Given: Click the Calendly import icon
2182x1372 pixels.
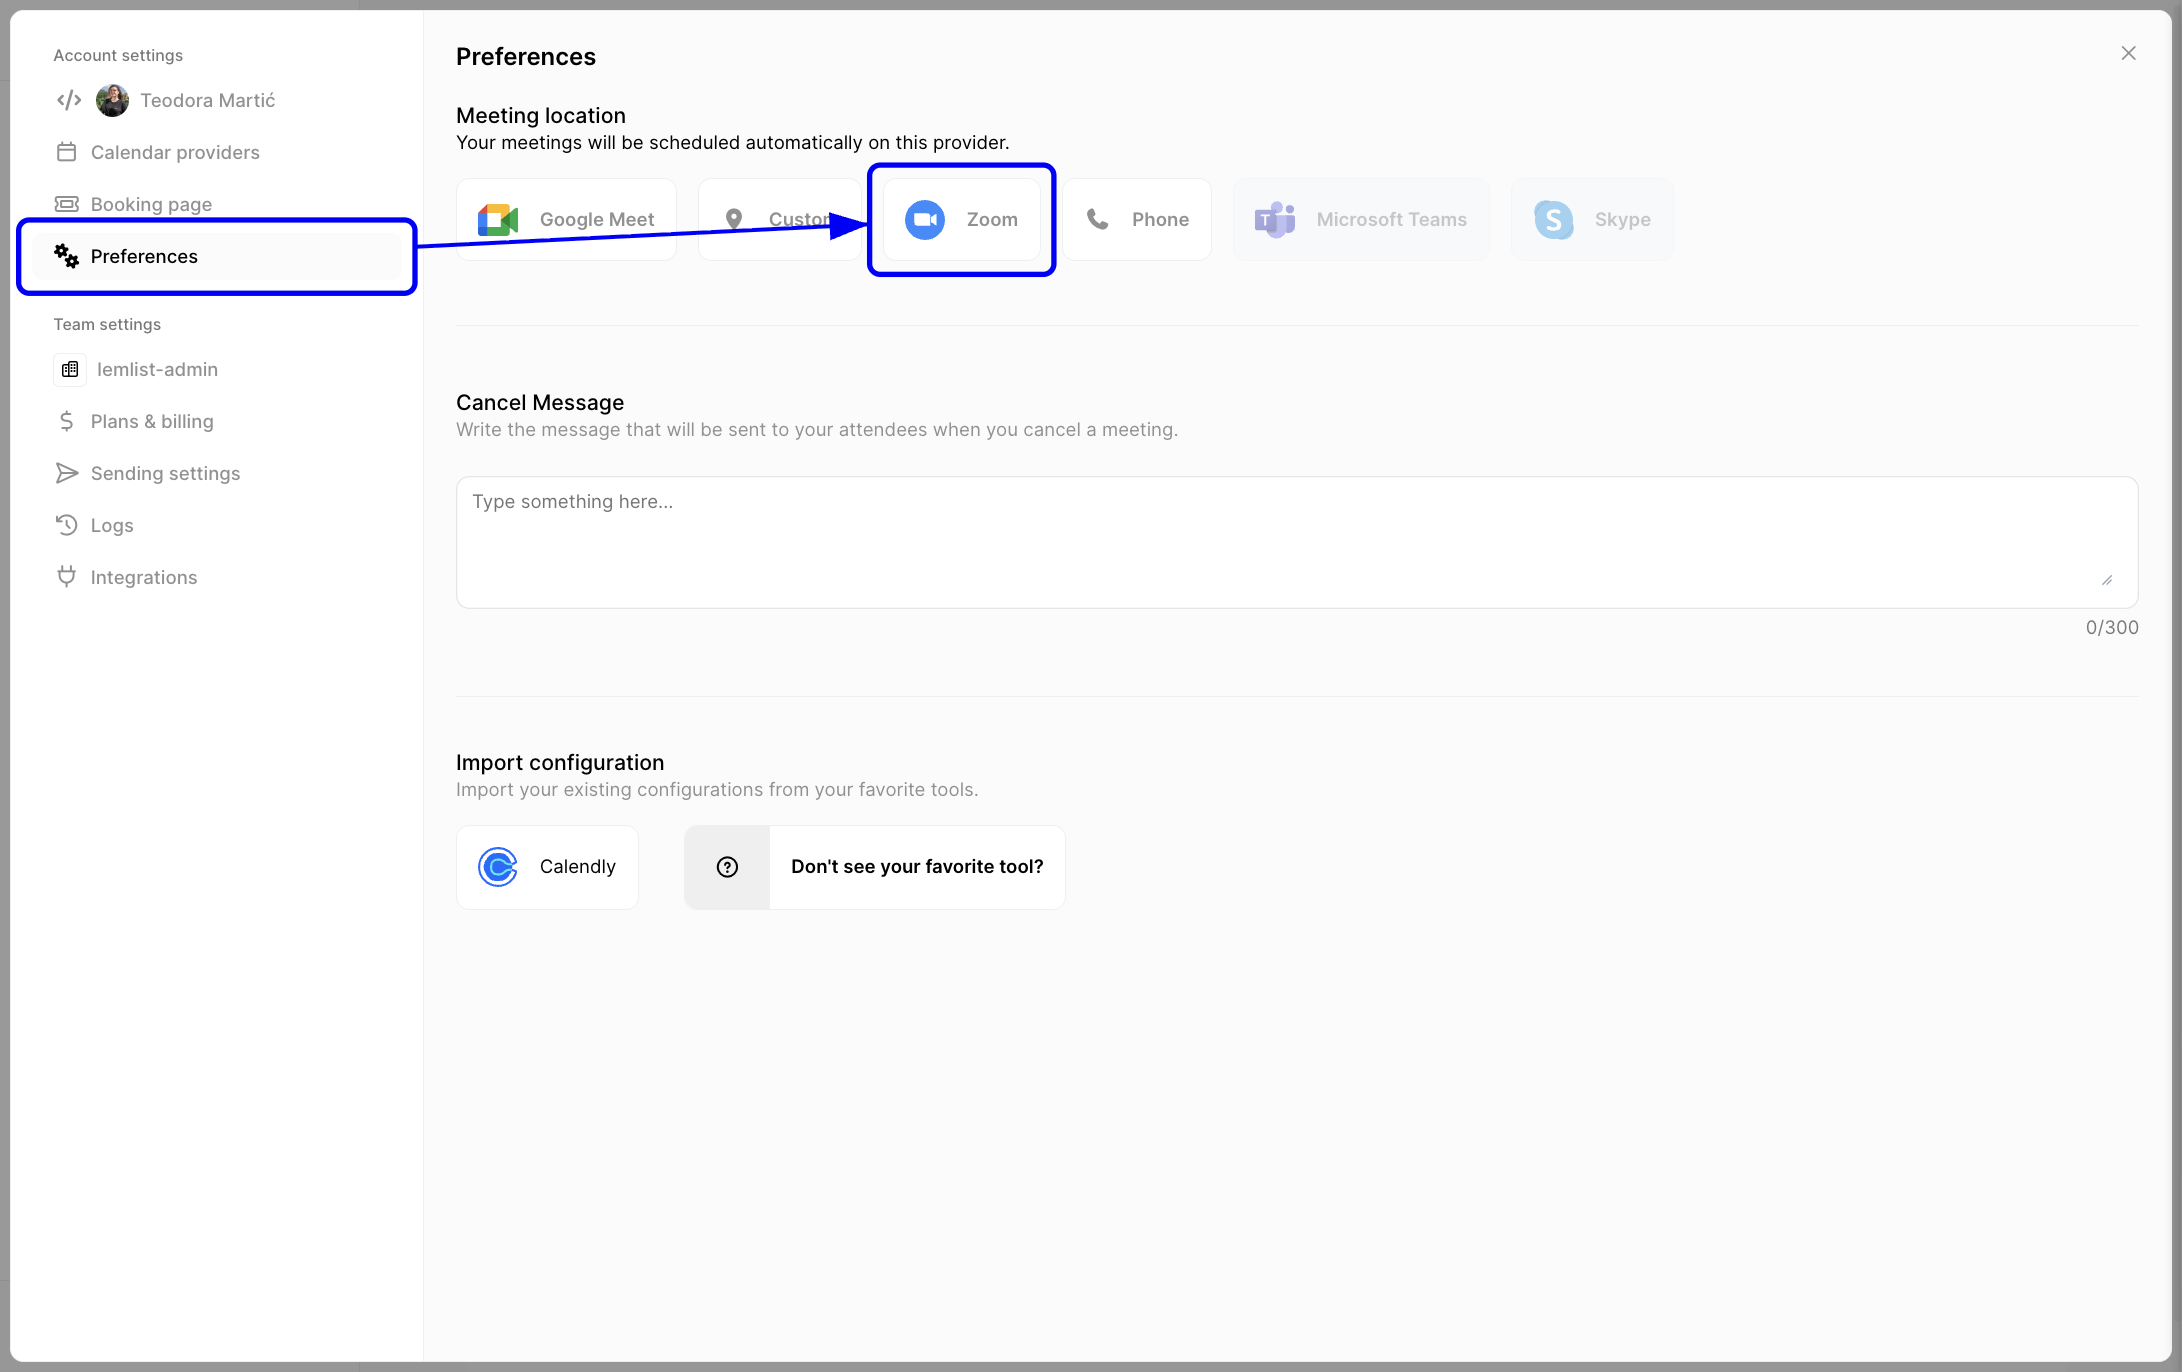Looking at the screenshot, I should coord(498,867).
